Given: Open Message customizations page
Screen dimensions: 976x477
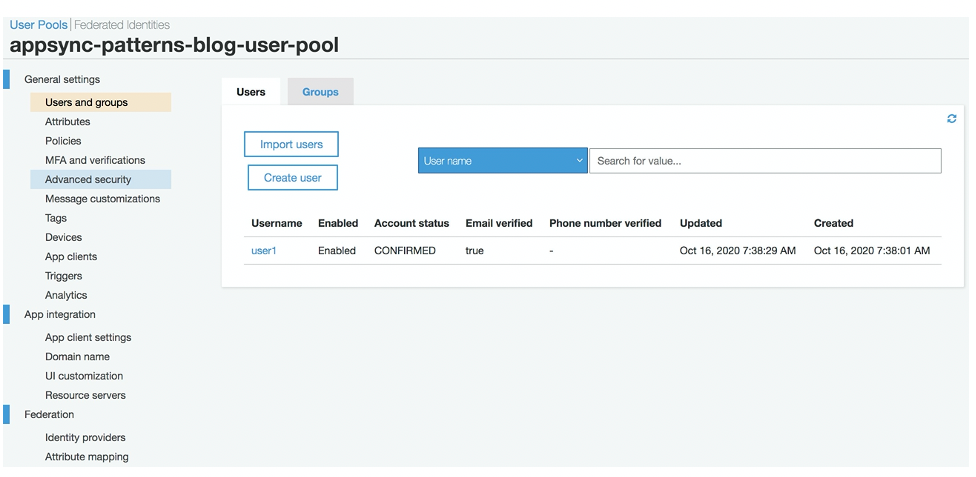Looking at the screenshot, I should (x=102, y=199).
